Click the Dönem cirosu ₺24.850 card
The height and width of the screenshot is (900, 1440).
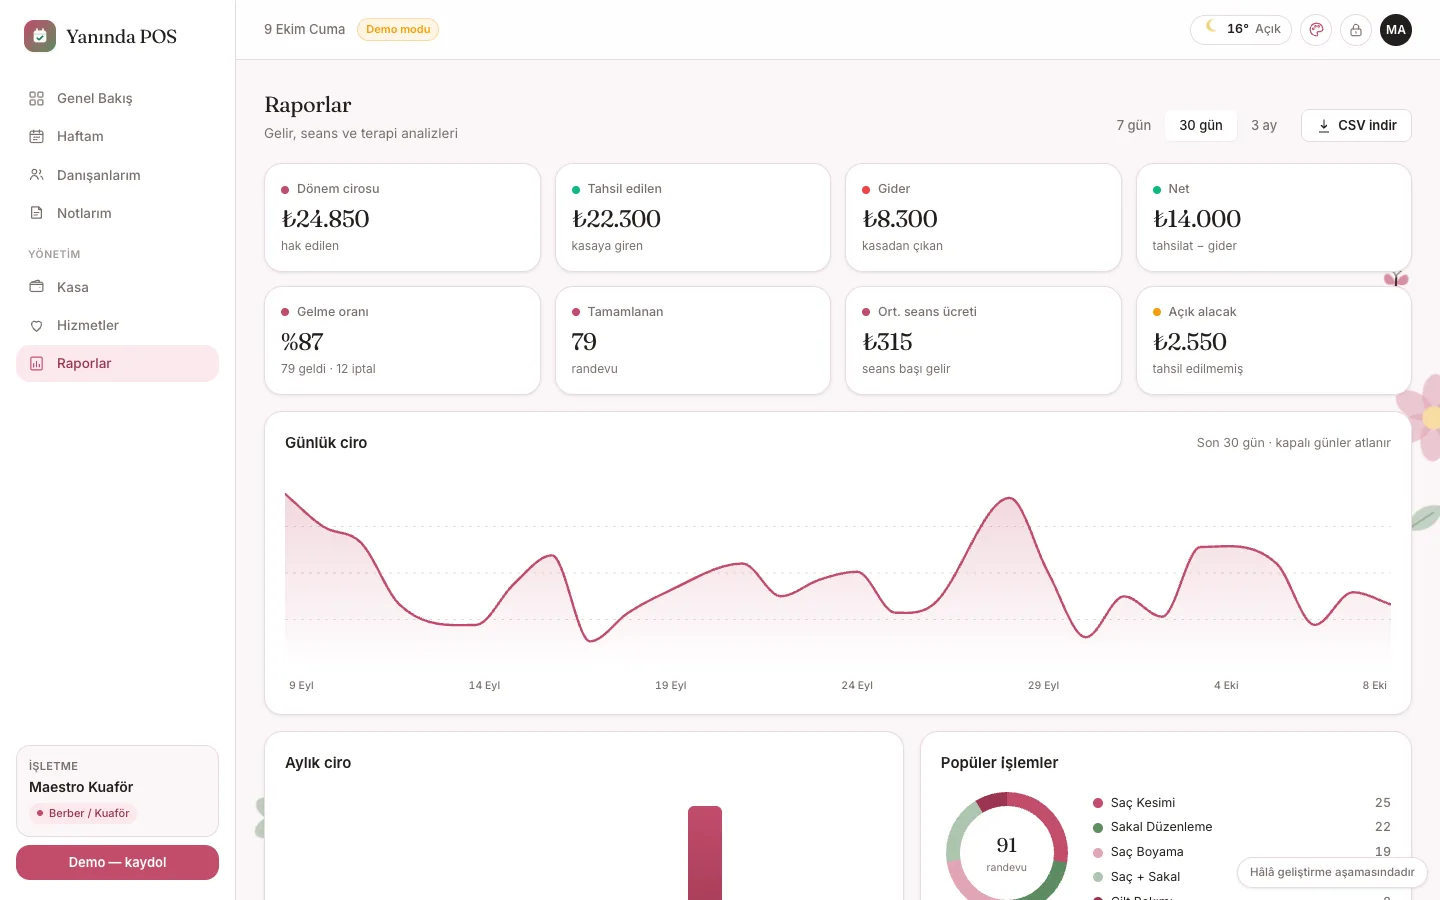pyautogui.click(x=402, y=217)
